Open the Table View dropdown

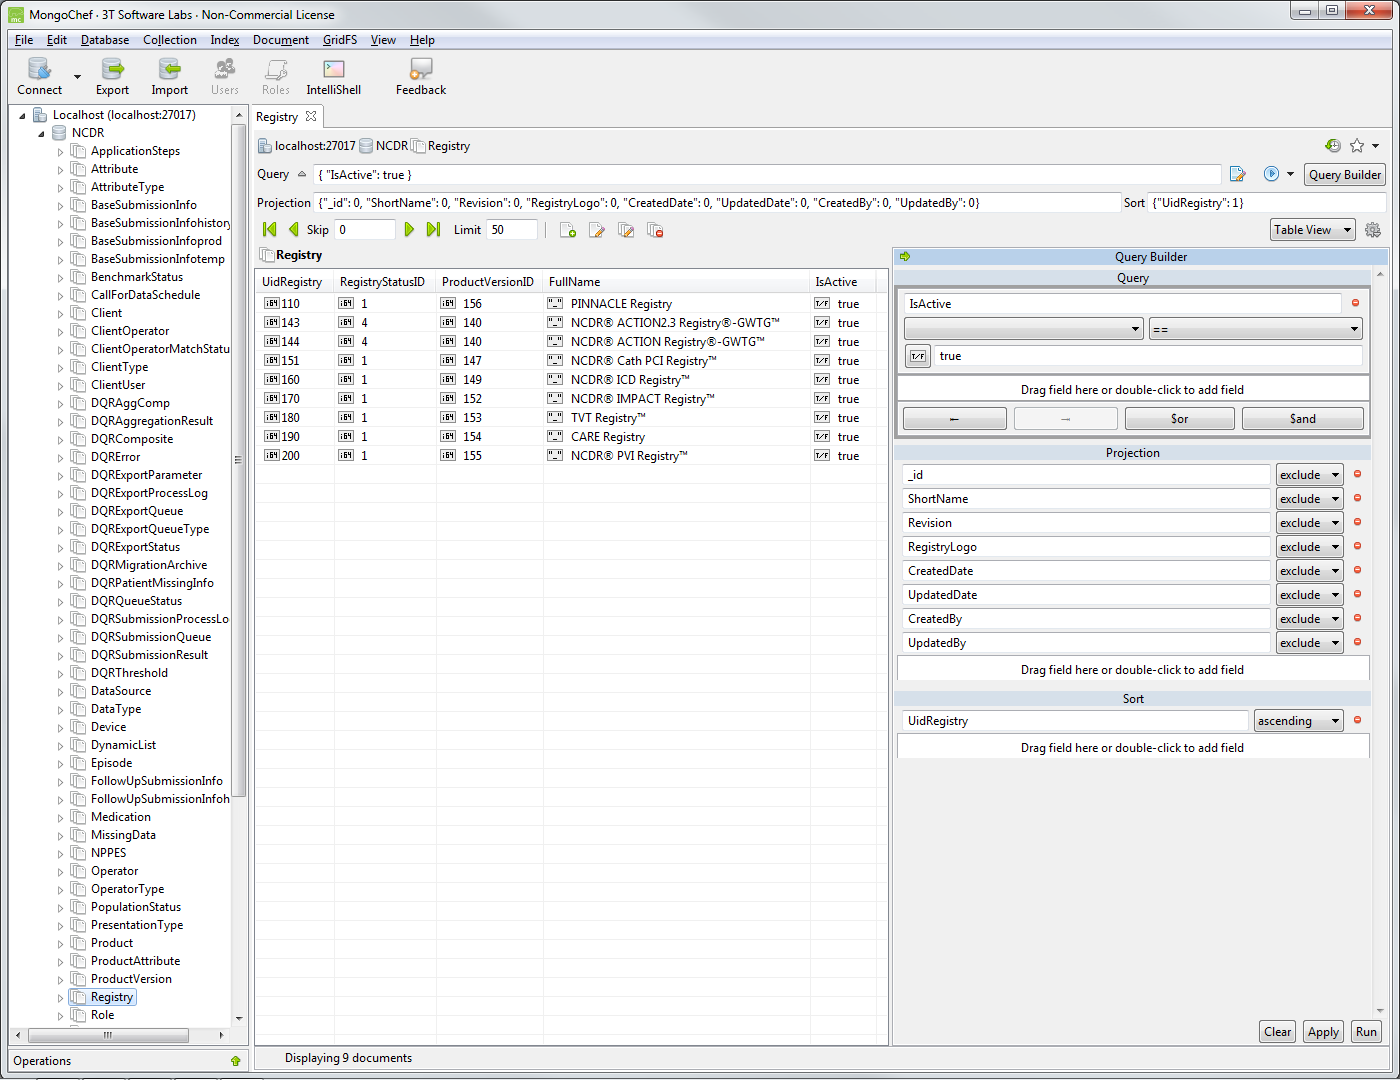1312,230
